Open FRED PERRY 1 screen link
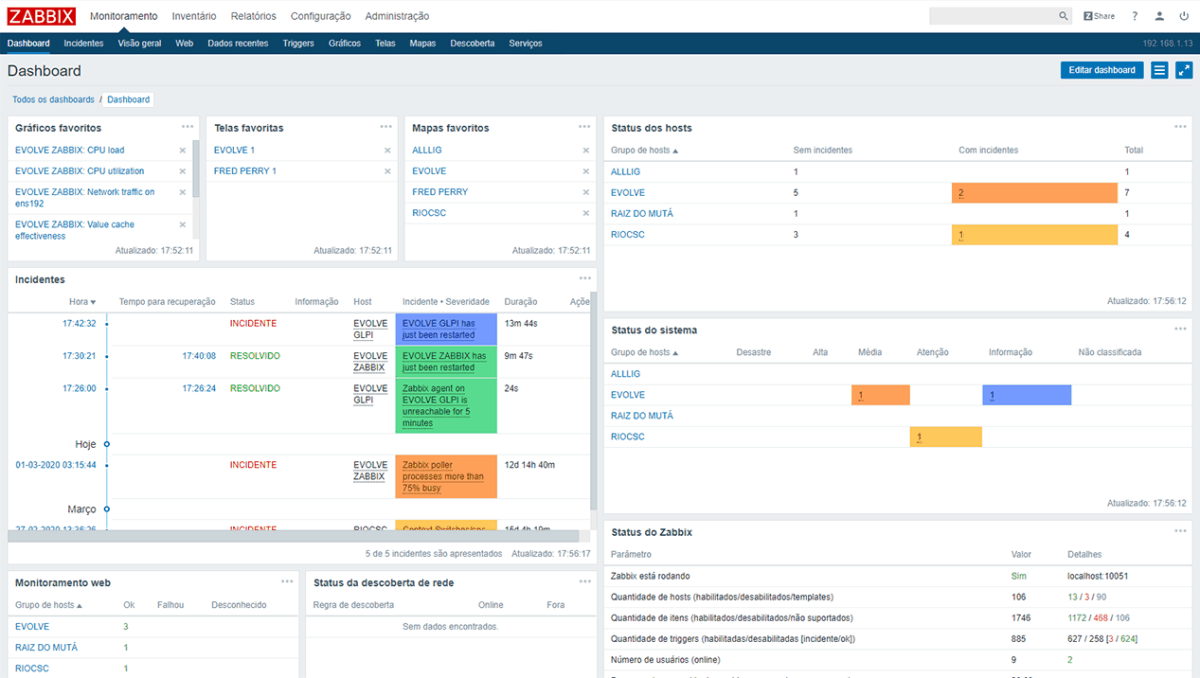The image size is (1200, 678). pos(245,171)
